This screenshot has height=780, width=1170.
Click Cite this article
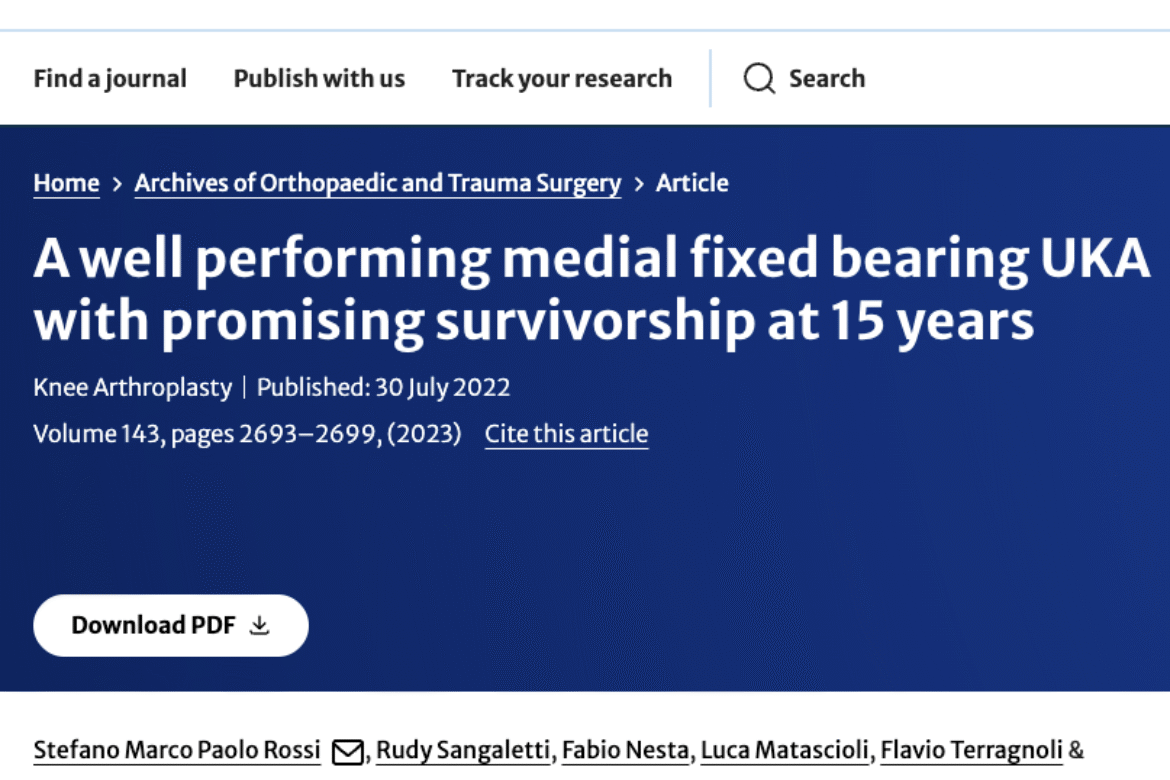pyautogui.click(x=566, y=433)
